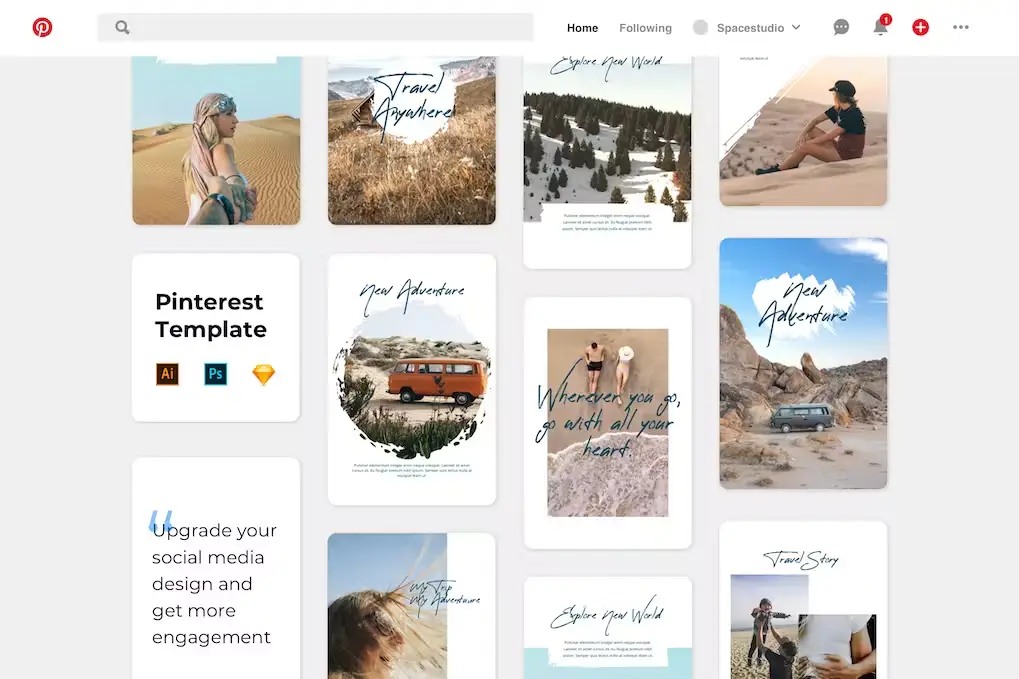Go to the Home tab
Screen dimensions: 1019x679
(582, 28)
